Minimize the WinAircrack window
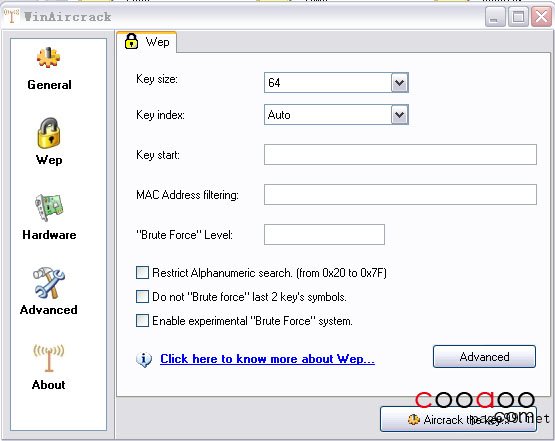Image resolution: width=555 pixels, height=441 pixels. pyautogui.click(x=495, y=17)
